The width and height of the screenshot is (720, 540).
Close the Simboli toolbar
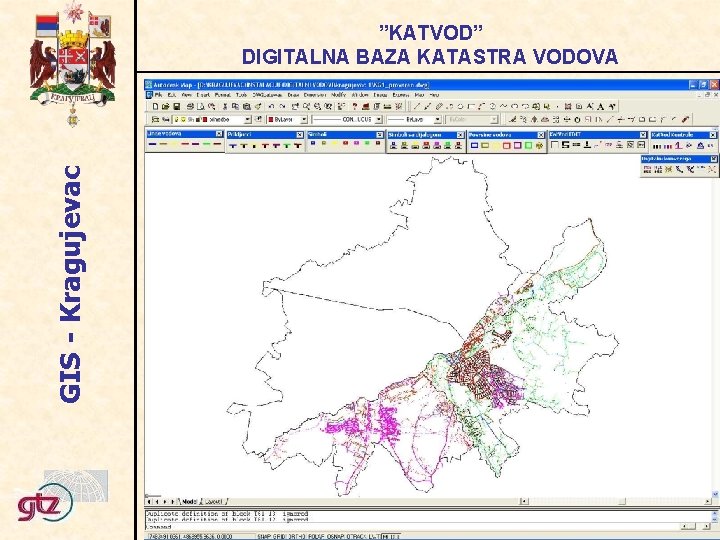point(380,135)
